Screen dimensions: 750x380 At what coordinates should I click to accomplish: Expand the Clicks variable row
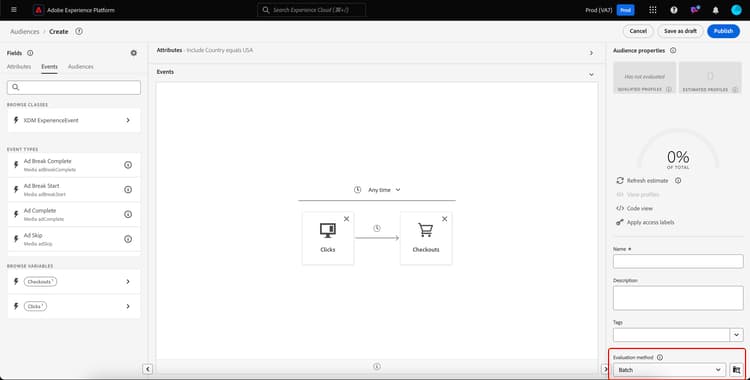(74, 306)
